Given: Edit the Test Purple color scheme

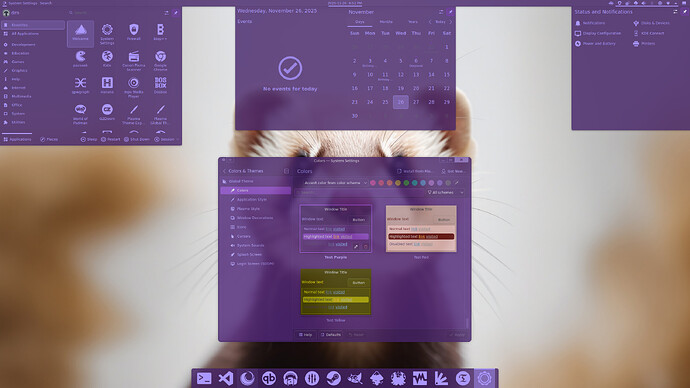Looking at the screenshot, I should (x=356, y=247).
